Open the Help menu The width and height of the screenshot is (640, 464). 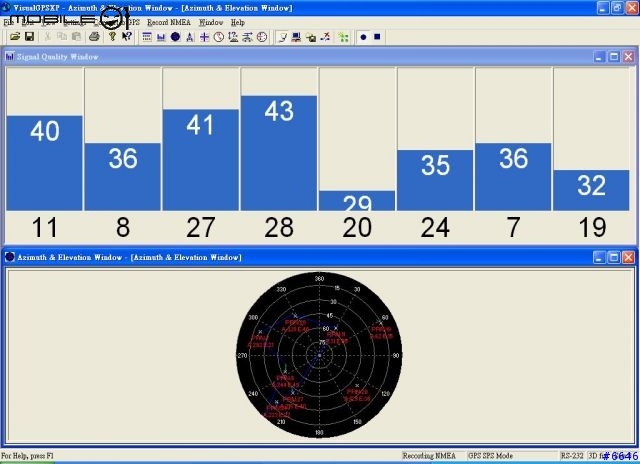point(238,22)
